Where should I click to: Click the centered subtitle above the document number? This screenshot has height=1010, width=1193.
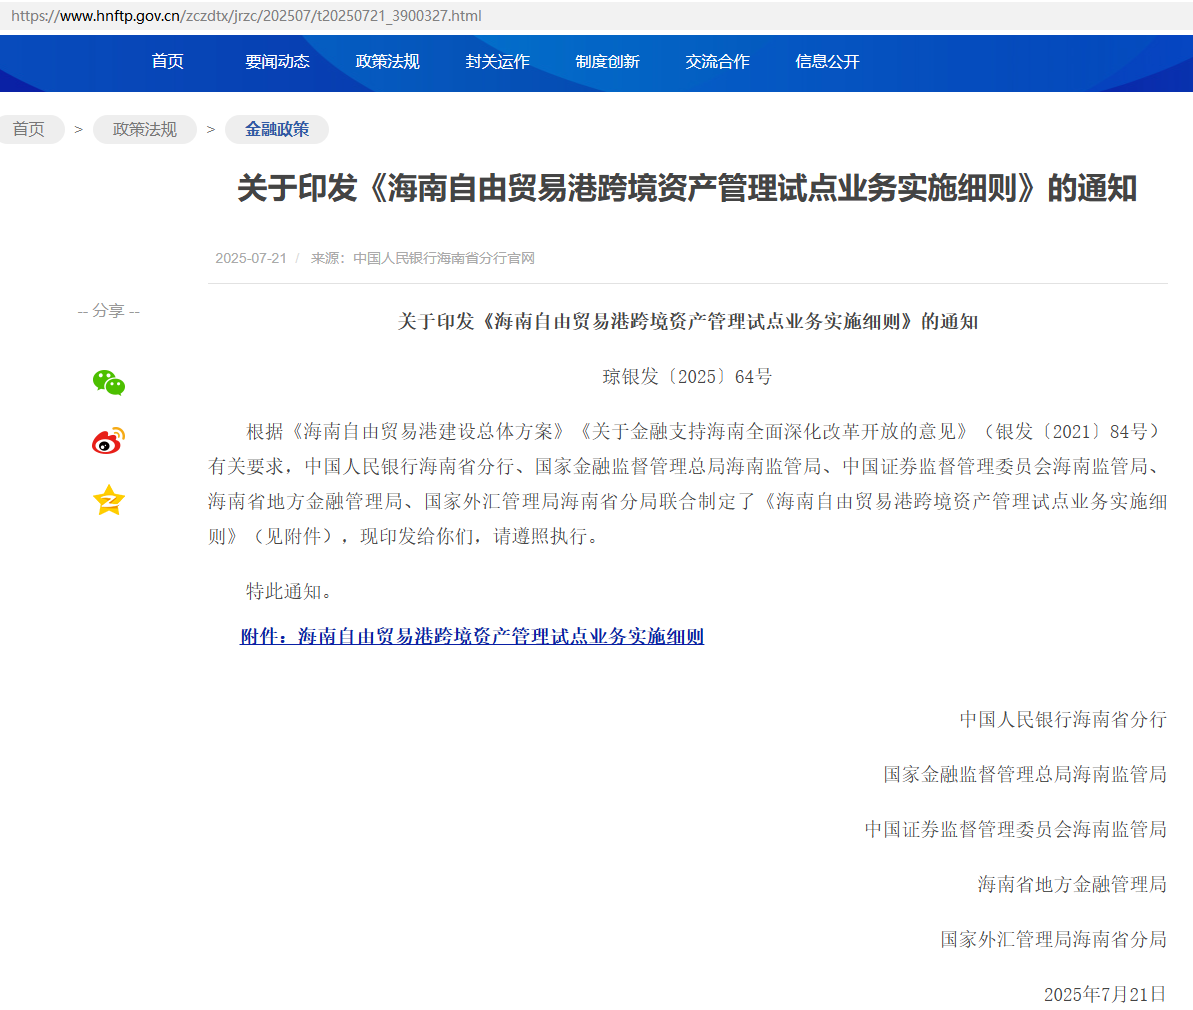687,322
